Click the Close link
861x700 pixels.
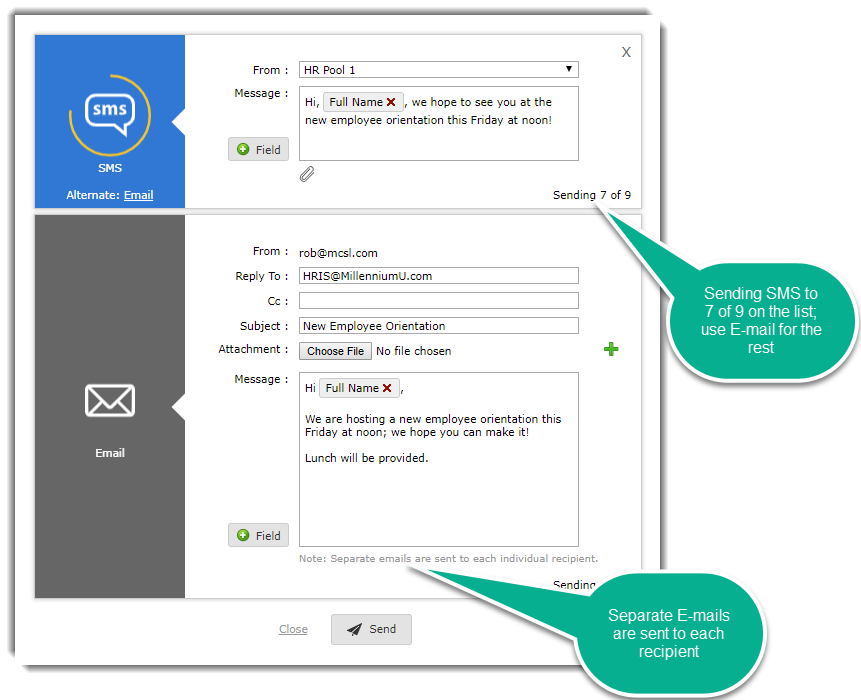click(293, 629)
